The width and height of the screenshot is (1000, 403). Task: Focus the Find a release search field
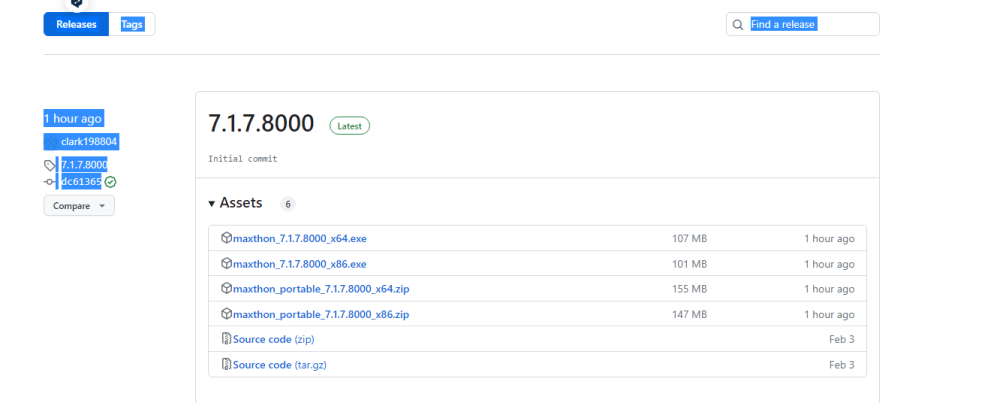click(810, 25)
